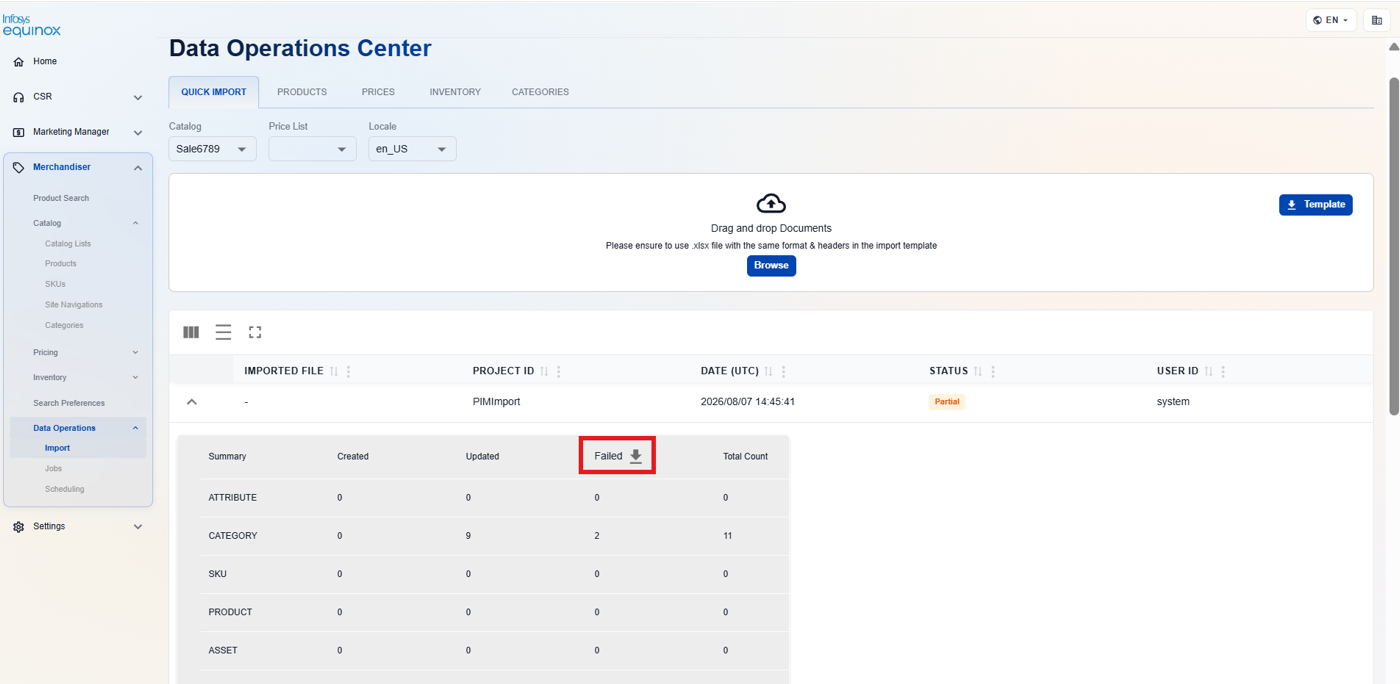Open Jobs under Data Operations
Image resolution: width=1400 pixels, height=684 pixels.
(53, 468)
